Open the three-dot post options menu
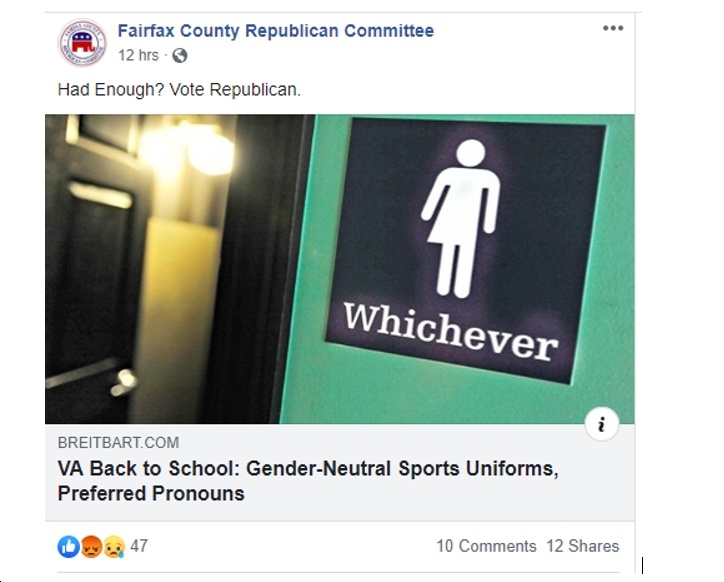The image size is (724, 582). [613, 28]
